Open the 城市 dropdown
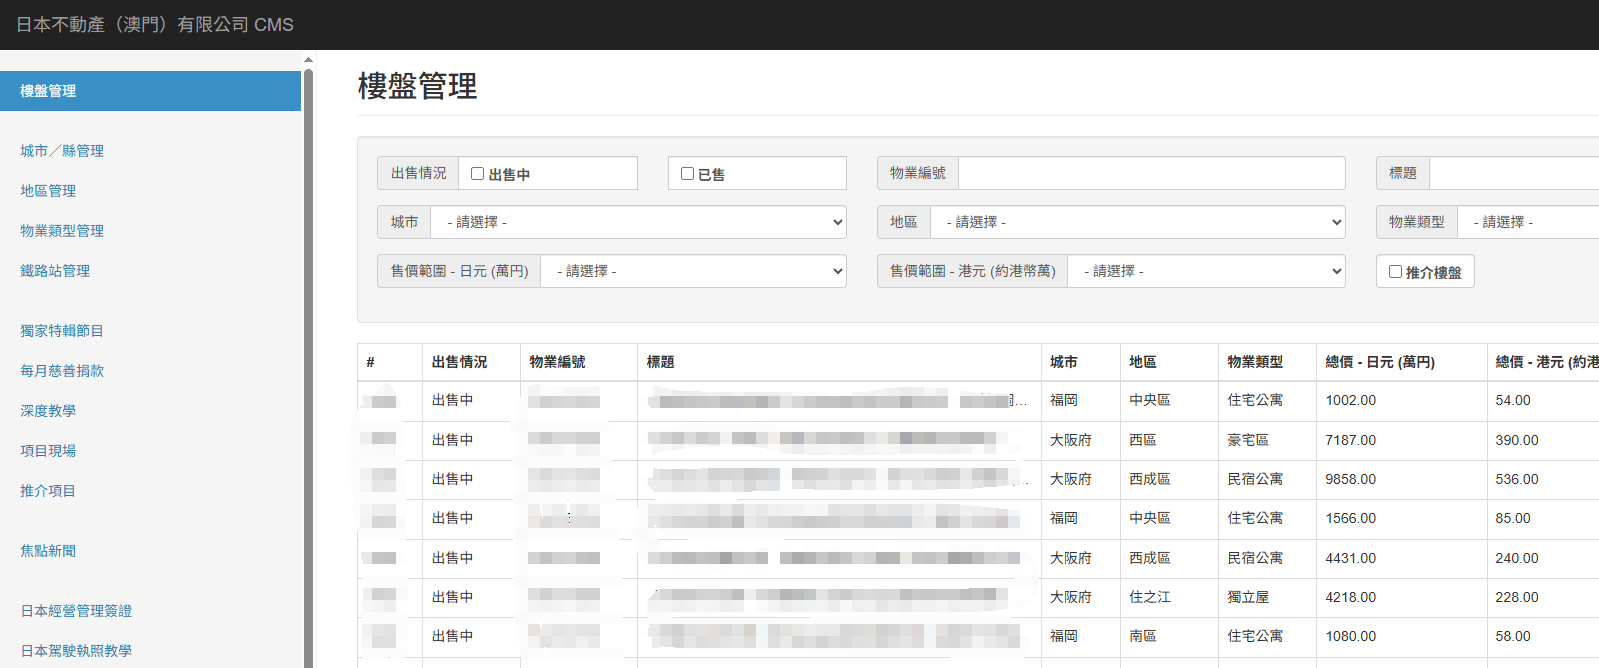 tap(638, 222)
